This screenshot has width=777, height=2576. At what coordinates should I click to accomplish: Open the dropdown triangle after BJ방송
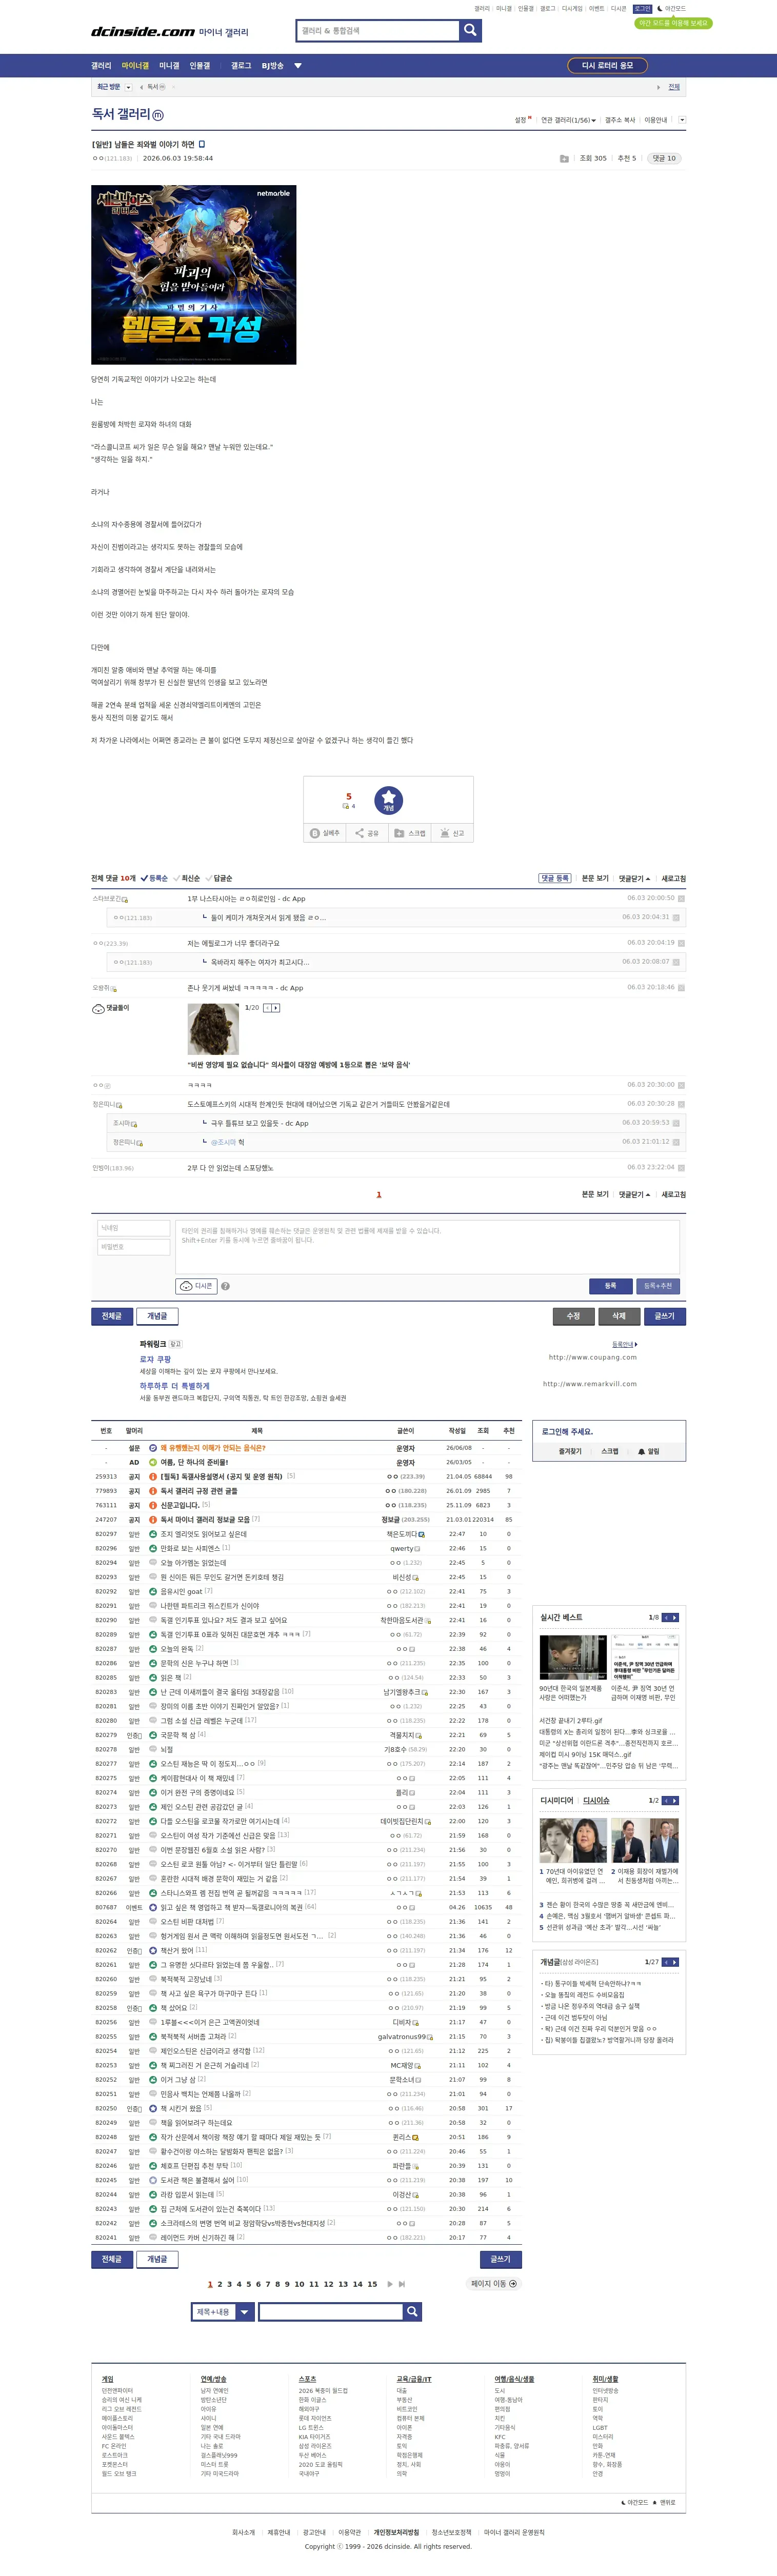click(298, 66)
